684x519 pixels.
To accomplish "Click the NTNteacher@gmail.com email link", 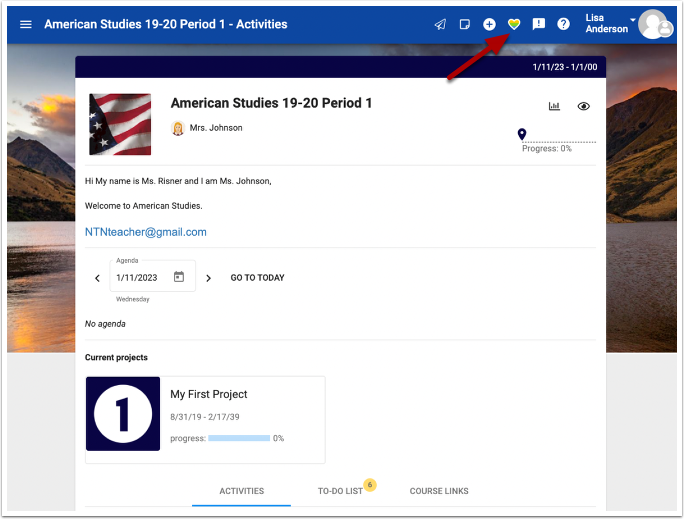I will pos(146,232).
